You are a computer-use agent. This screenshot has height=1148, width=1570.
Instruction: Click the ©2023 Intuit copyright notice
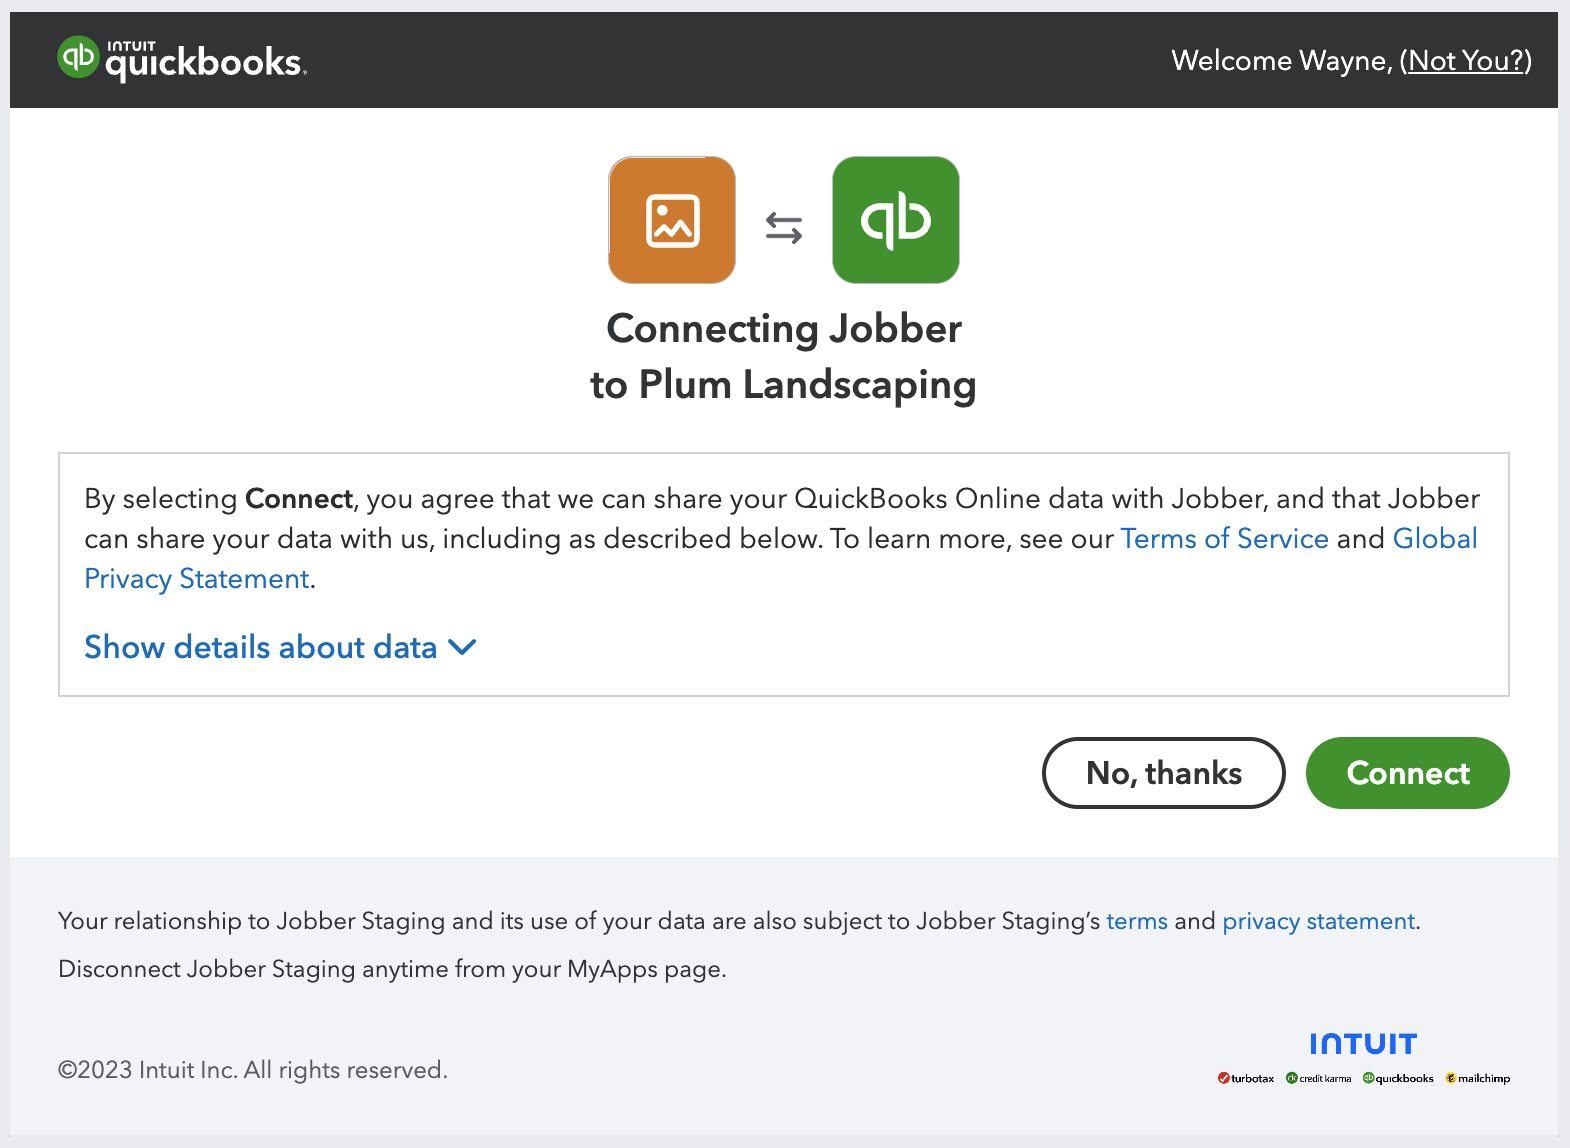coord(253,1070)
